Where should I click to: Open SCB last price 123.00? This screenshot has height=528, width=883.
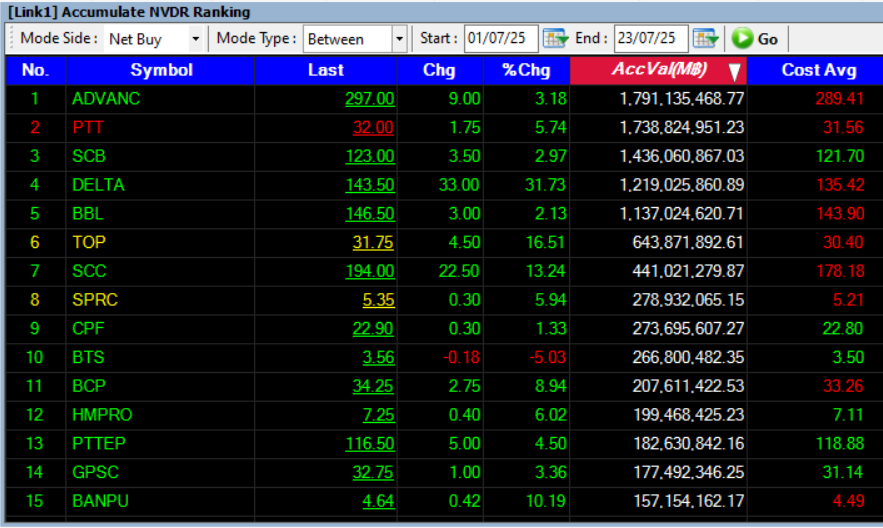(369, 156)
